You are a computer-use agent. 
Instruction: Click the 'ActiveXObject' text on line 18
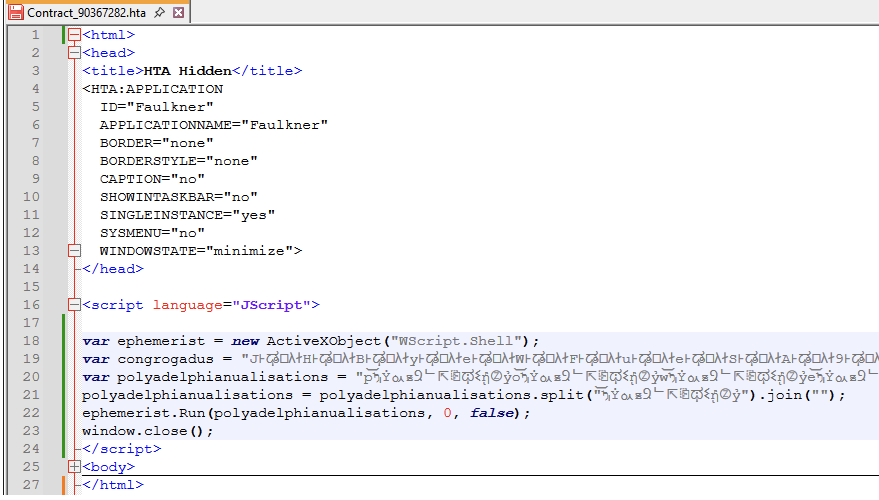point(323,341)
